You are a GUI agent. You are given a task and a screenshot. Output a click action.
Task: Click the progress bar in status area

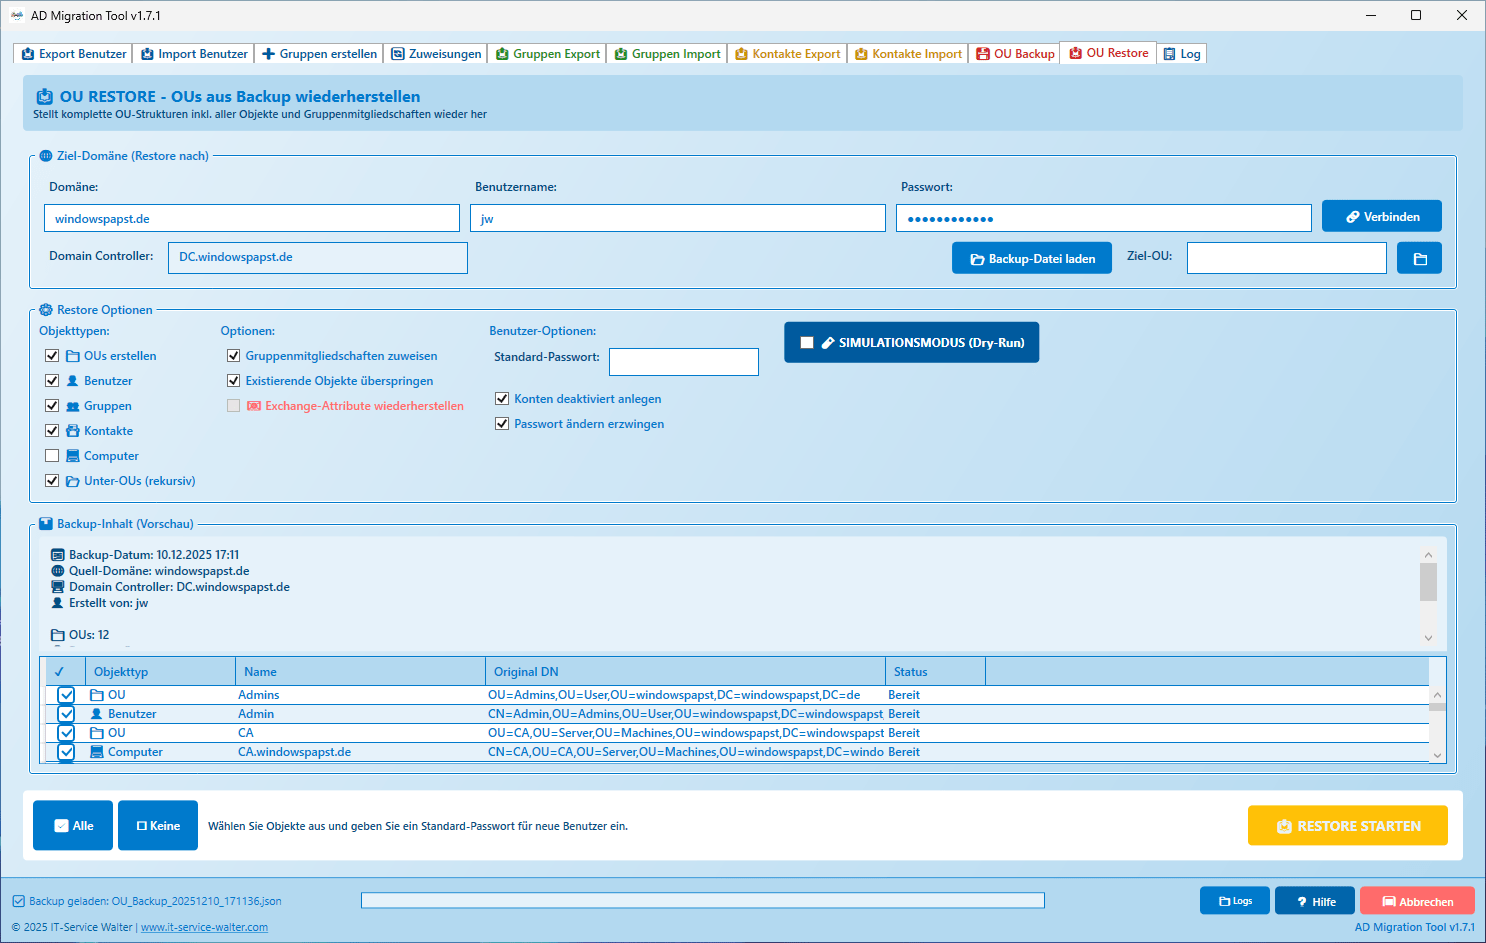click(702, 901)
